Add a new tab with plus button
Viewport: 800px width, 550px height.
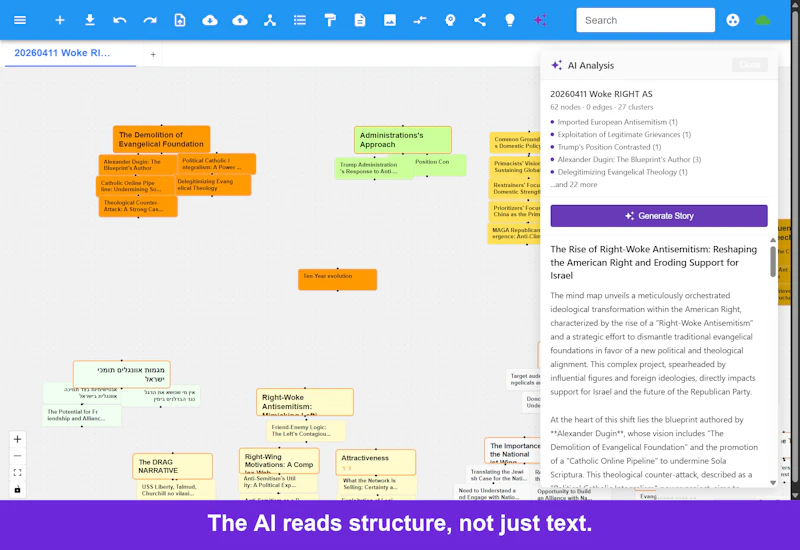click(x=153, y=54)
